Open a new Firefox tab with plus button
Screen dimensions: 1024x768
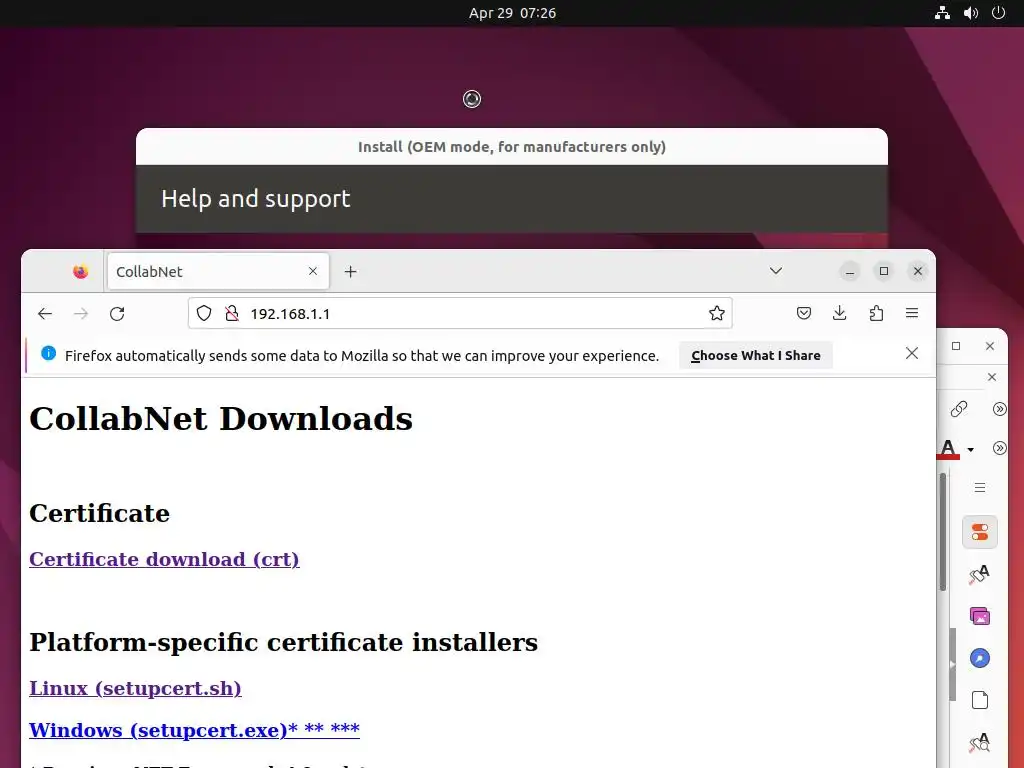click(x=351, y=272)
